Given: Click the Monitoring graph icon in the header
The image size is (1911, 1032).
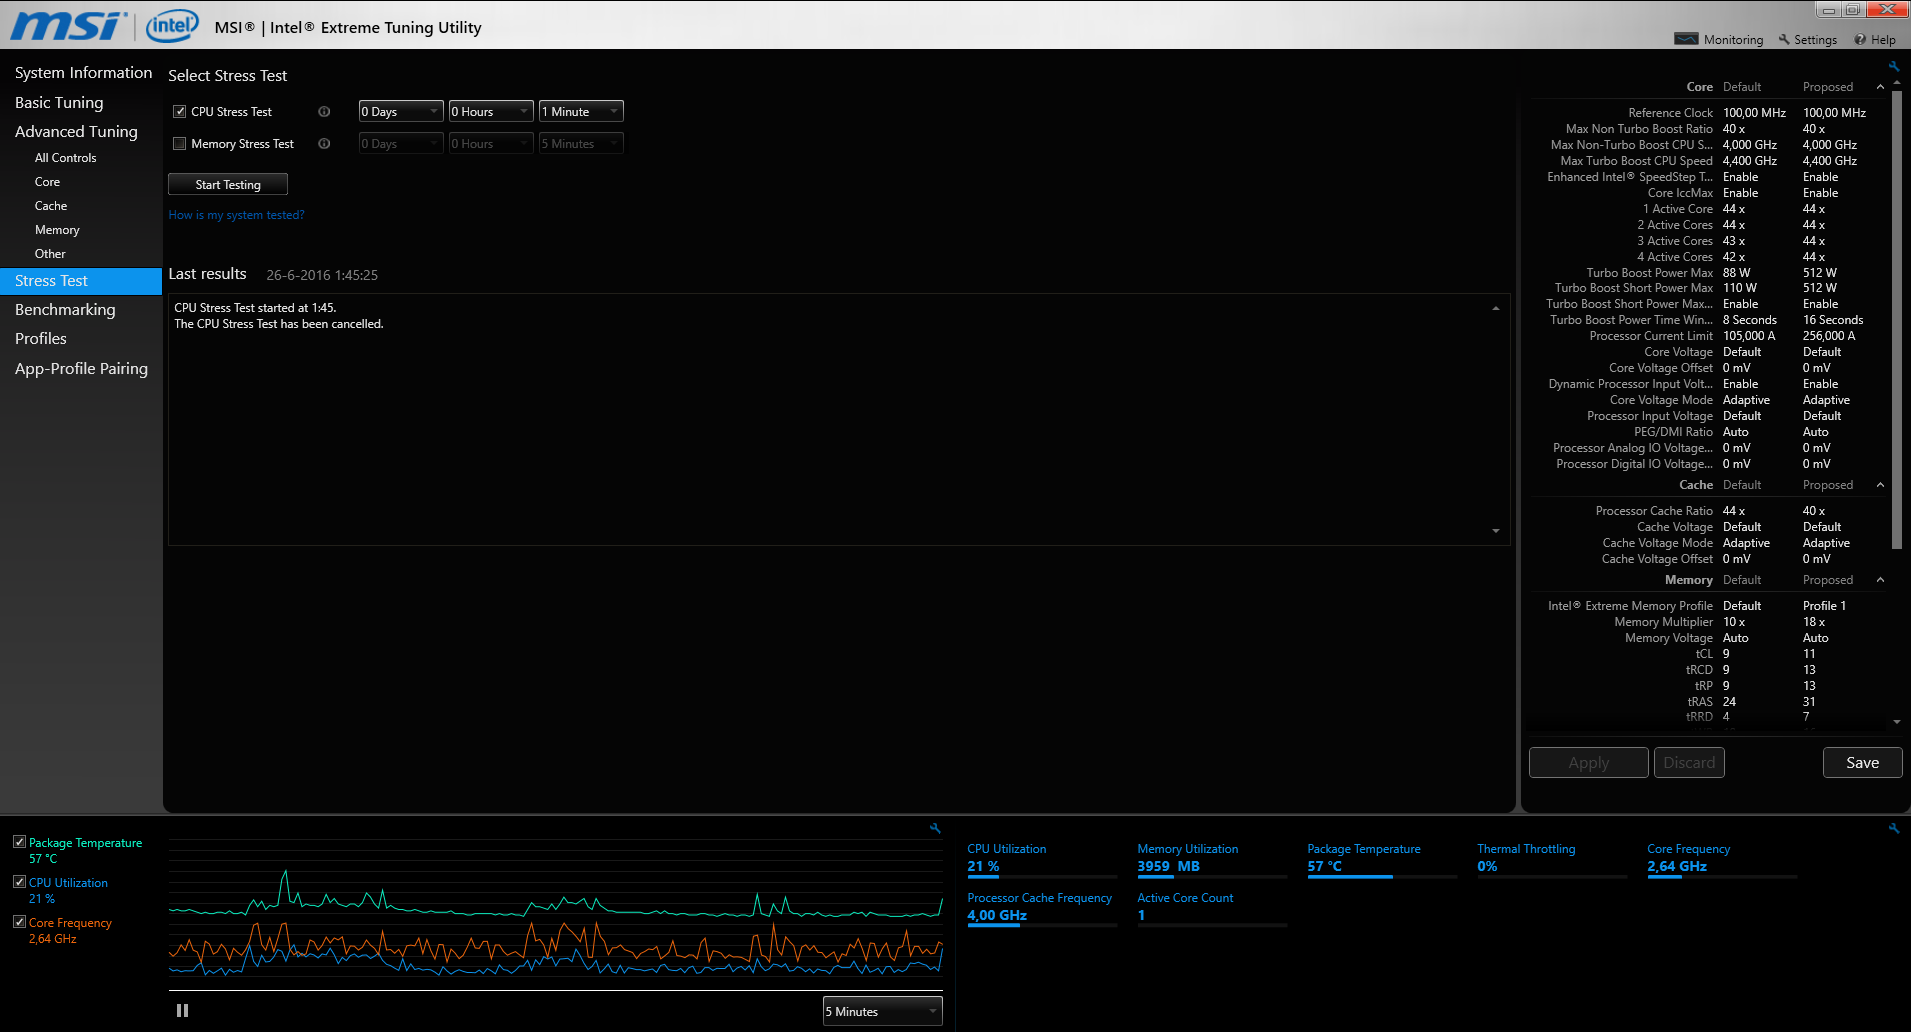Looking at the screenshot, I should 1686,39.
